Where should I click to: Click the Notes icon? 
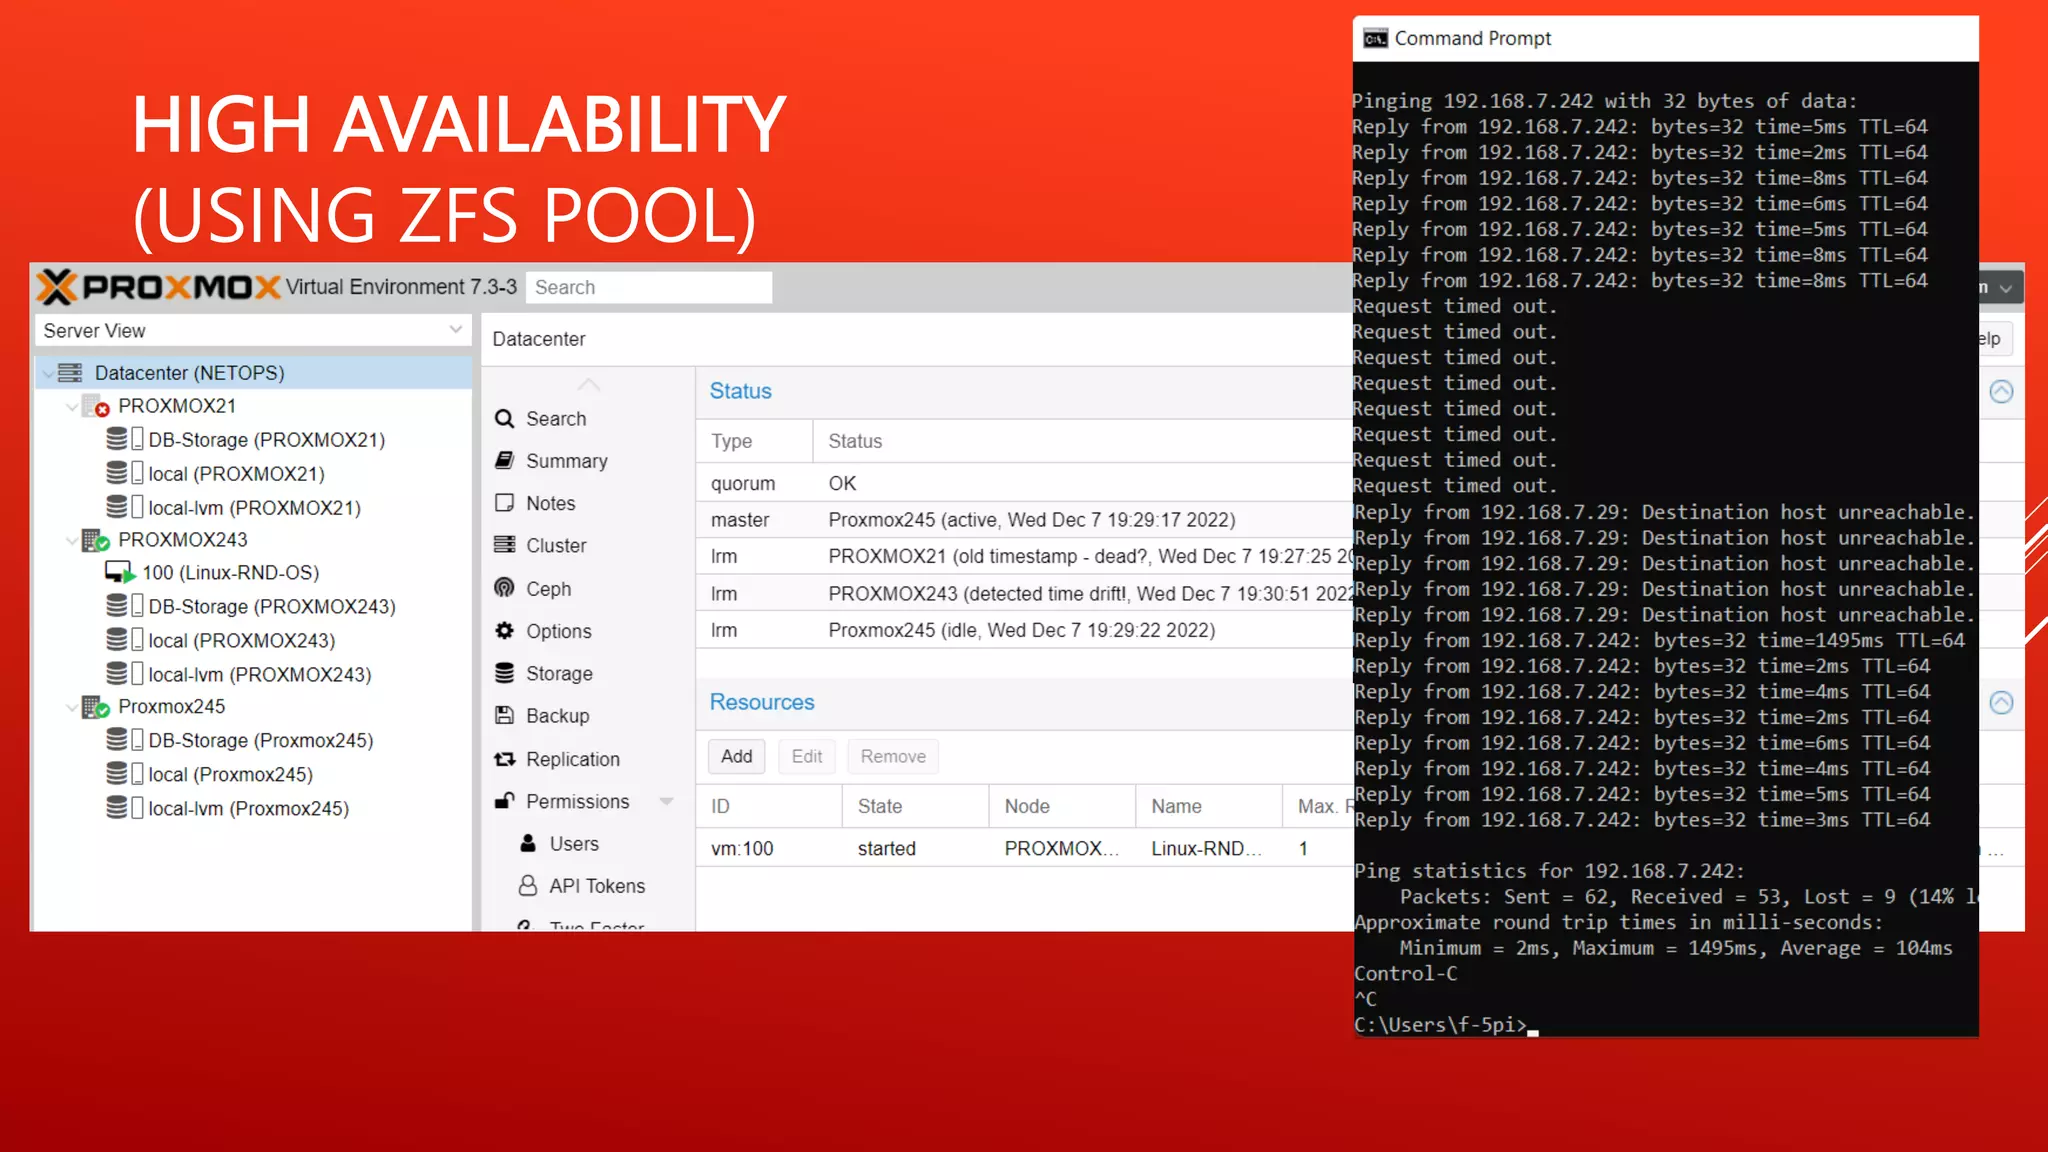(x=505, y=503)
